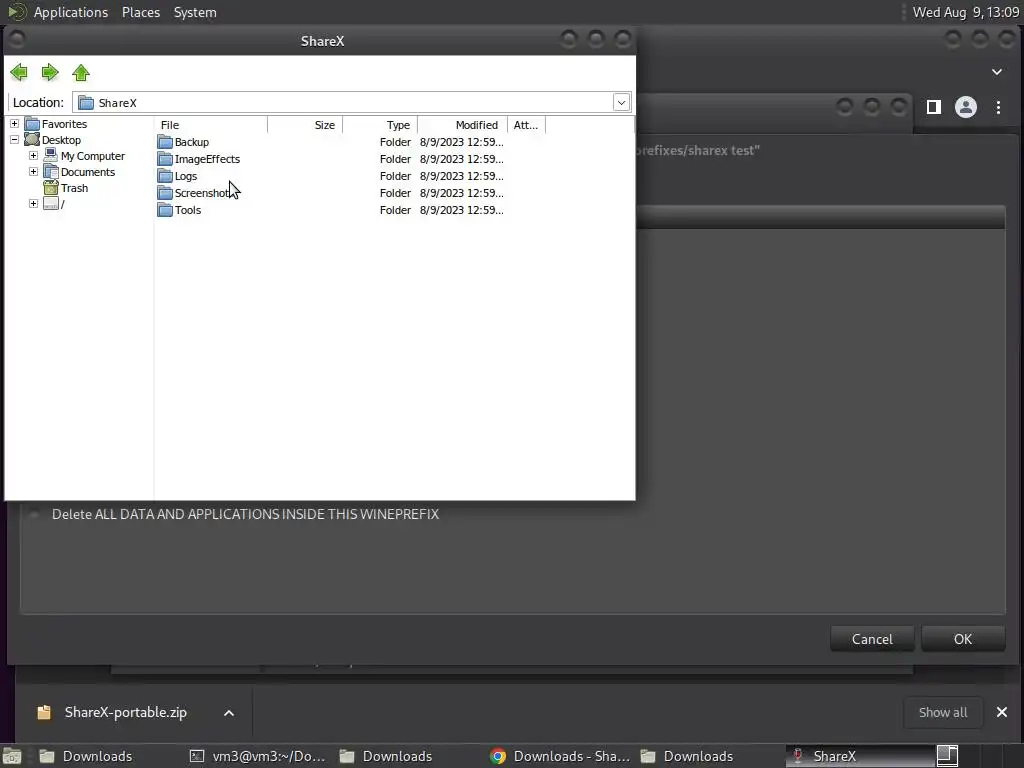Sort by the Type column header
Screen dimensions: 1024x768
(380, 125)
